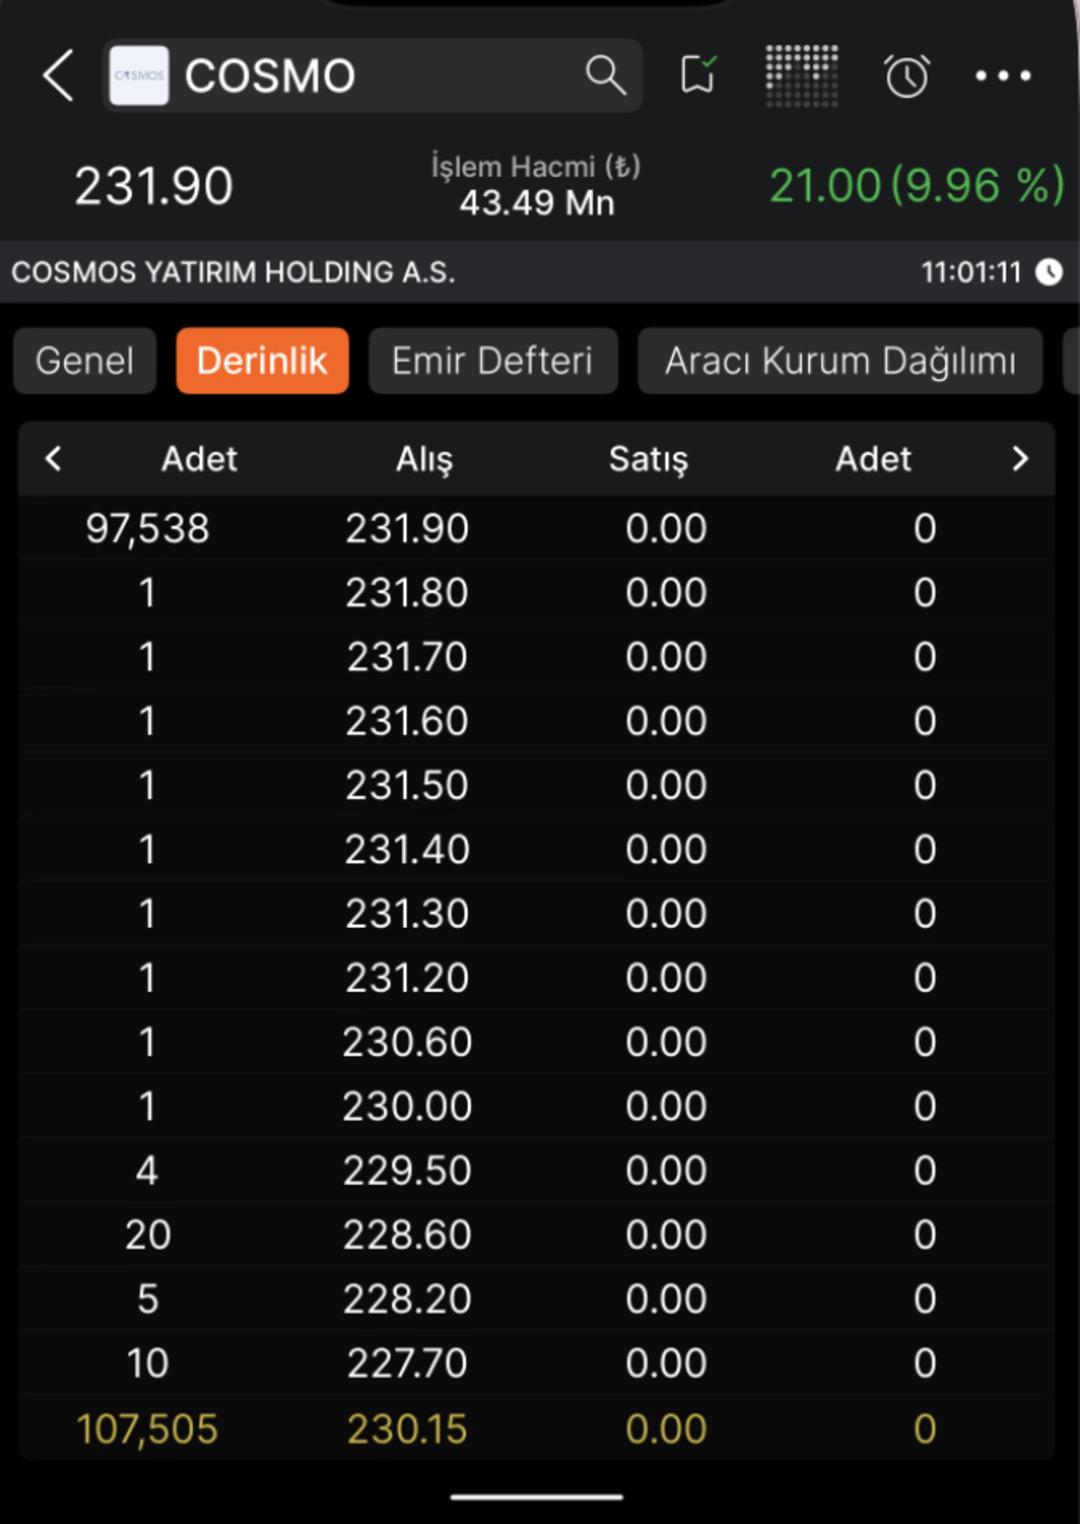Switch to the Genel tab
Image resolution: width=1080 pixels, height=1524 pixels.
(x=85, y=361)
